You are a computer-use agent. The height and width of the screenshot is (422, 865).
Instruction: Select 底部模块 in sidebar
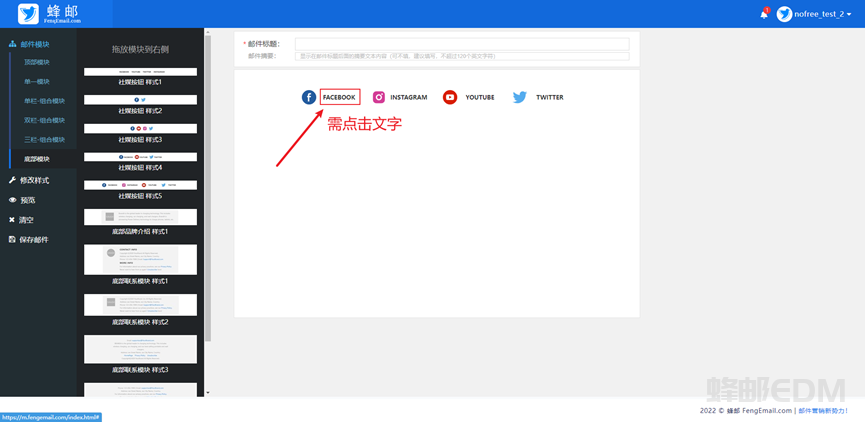37,159
